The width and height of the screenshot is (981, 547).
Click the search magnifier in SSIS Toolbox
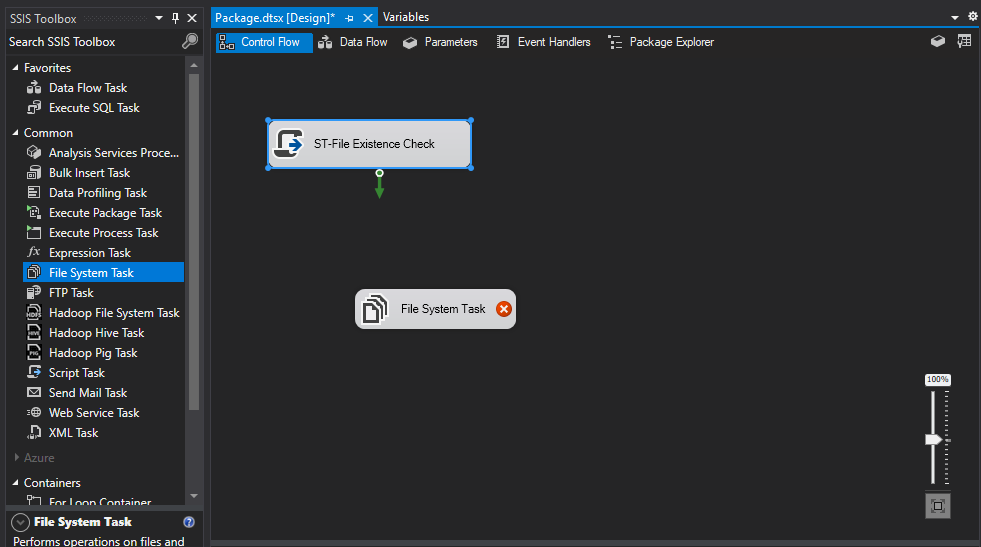tap(190, 42)
